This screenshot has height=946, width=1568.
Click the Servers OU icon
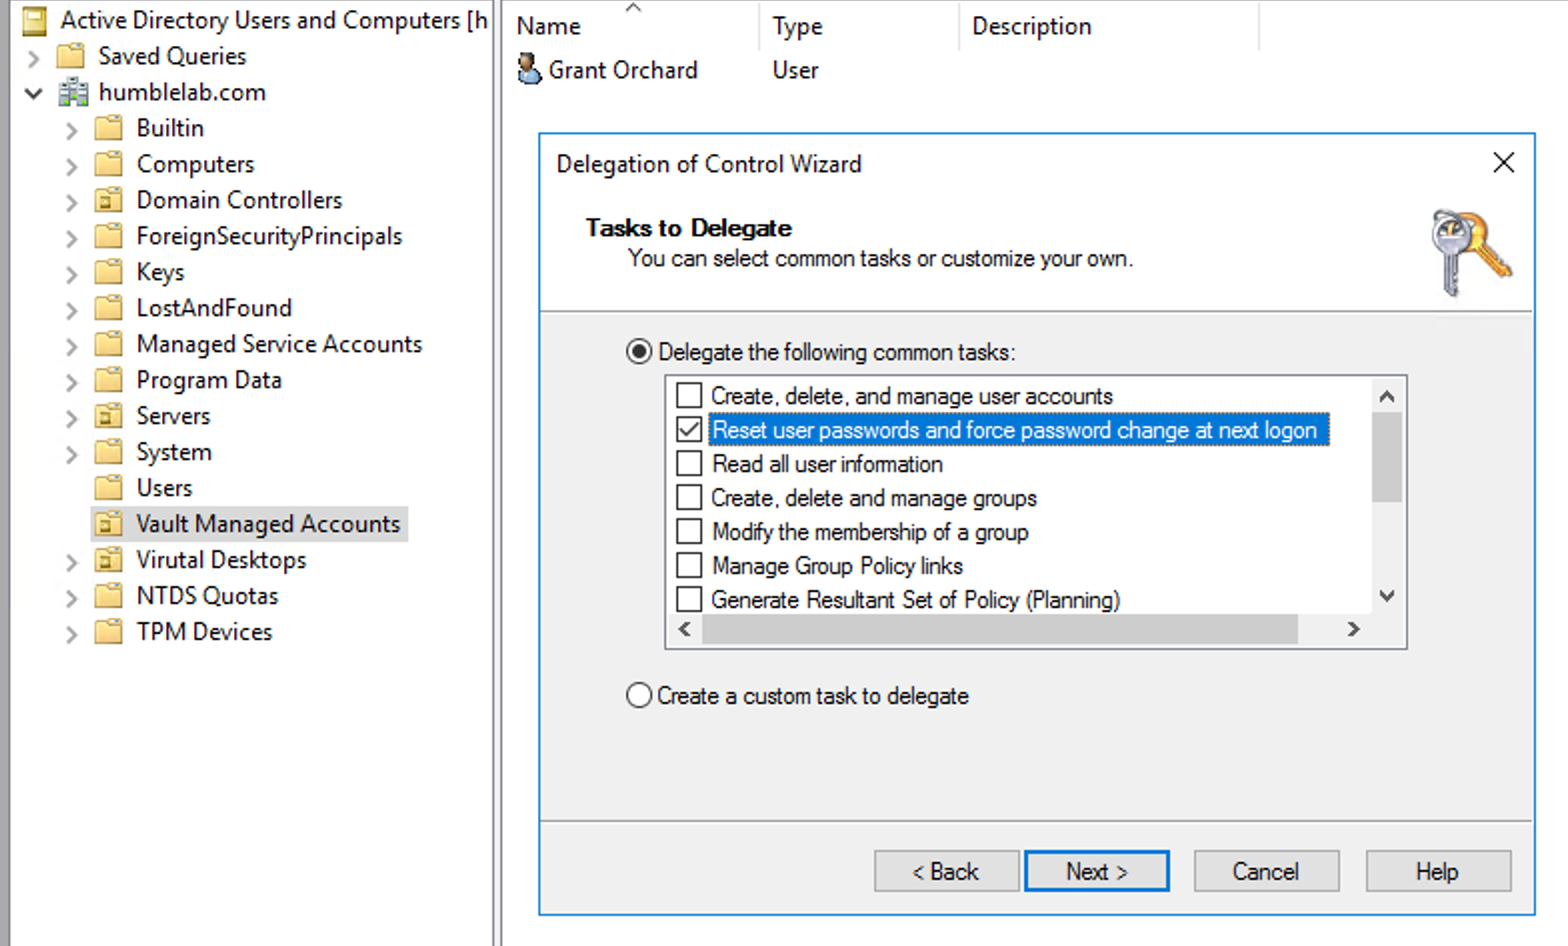point(108,416)
